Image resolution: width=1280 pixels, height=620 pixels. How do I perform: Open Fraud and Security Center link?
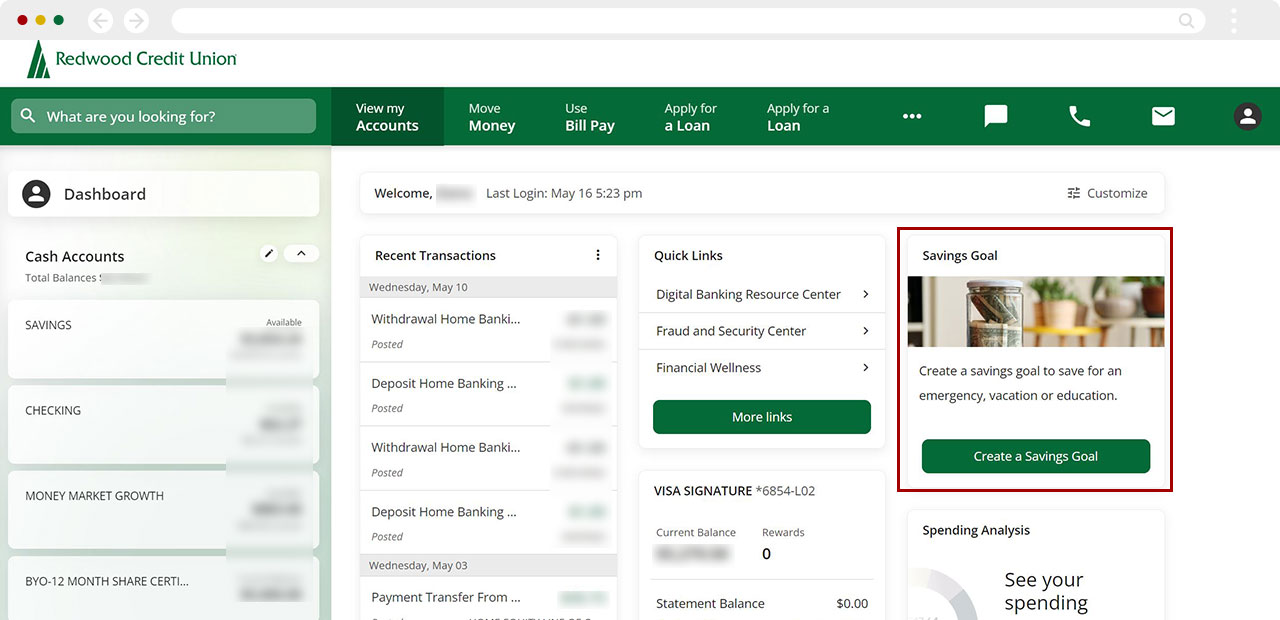731,331
